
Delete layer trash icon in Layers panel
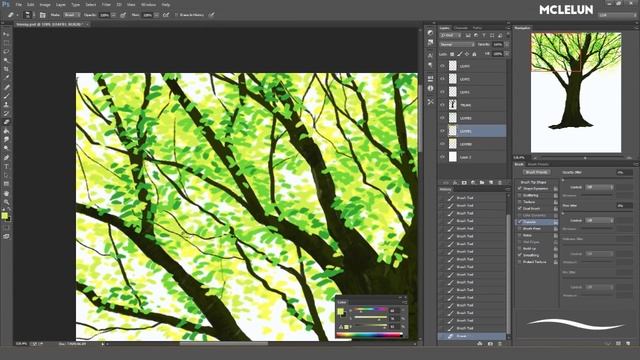pos(500,182)
